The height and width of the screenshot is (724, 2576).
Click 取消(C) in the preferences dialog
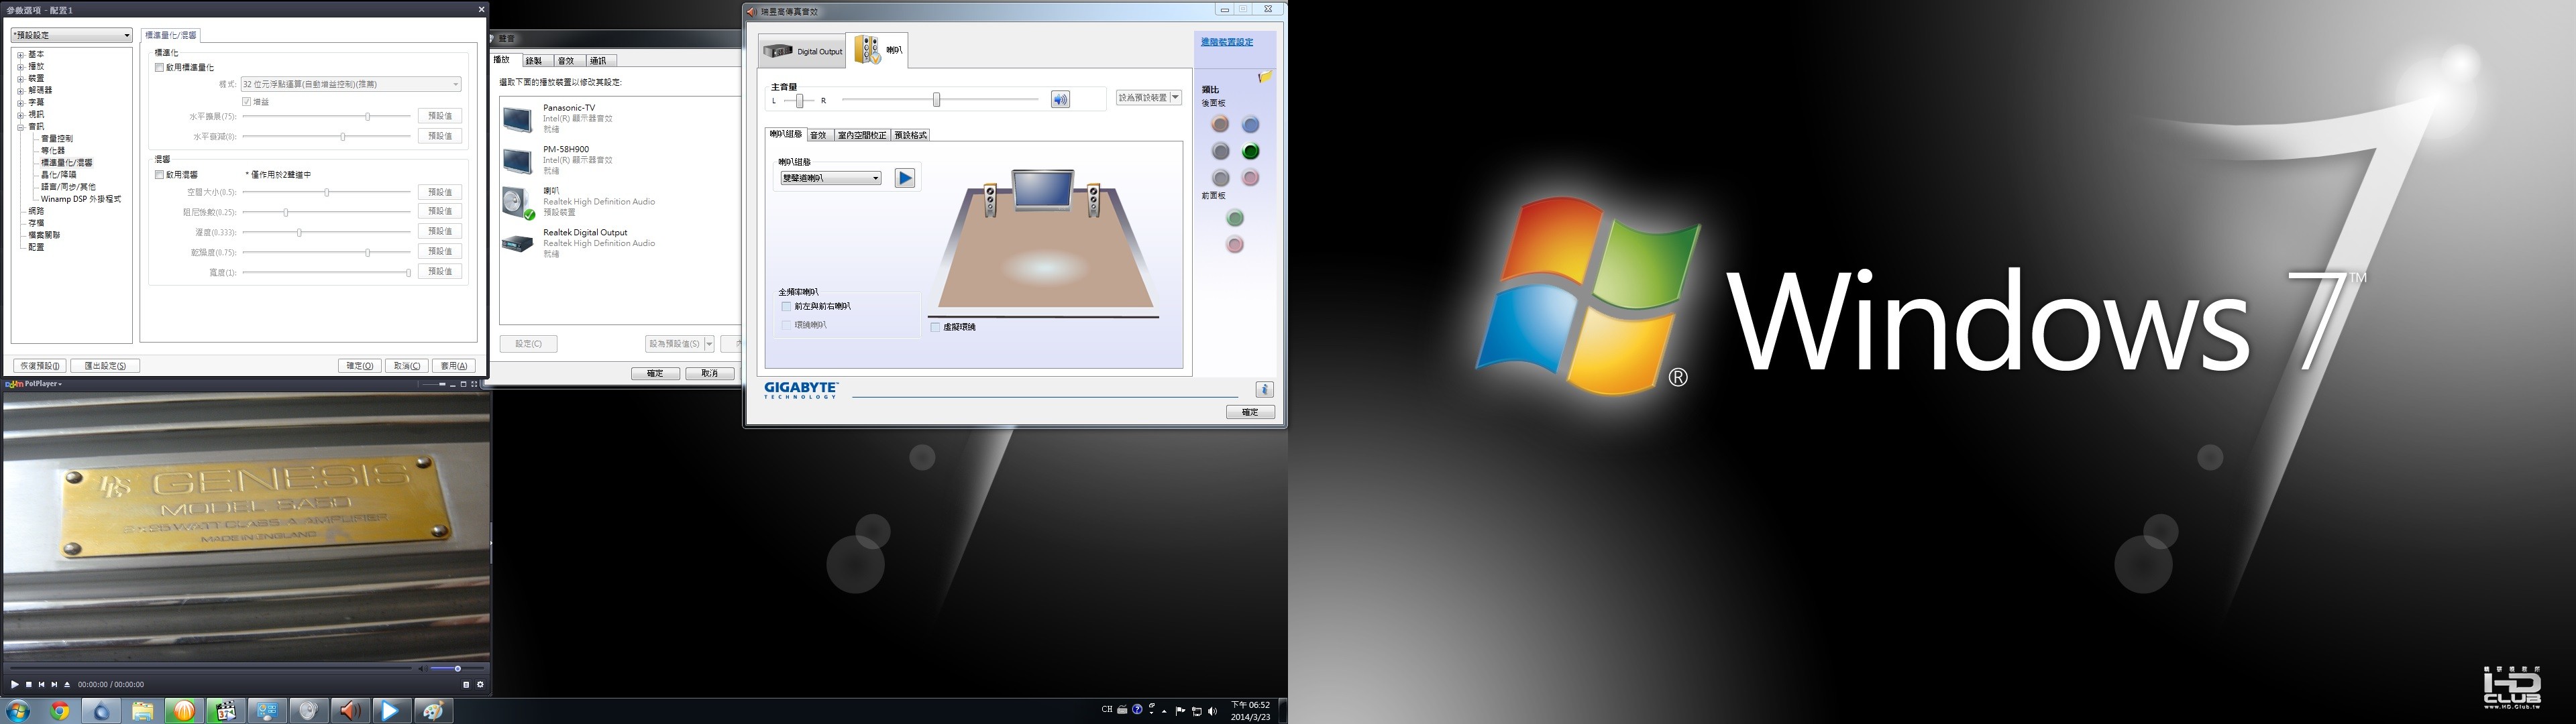click(406, 366)
